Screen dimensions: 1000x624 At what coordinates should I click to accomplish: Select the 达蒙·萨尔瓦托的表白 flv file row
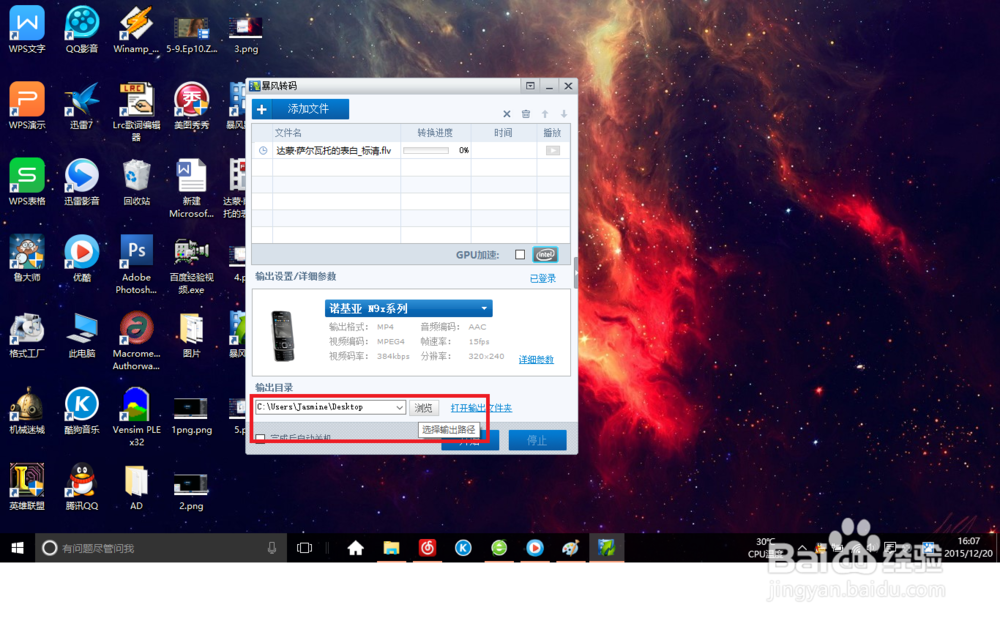(x=411, y=151)
